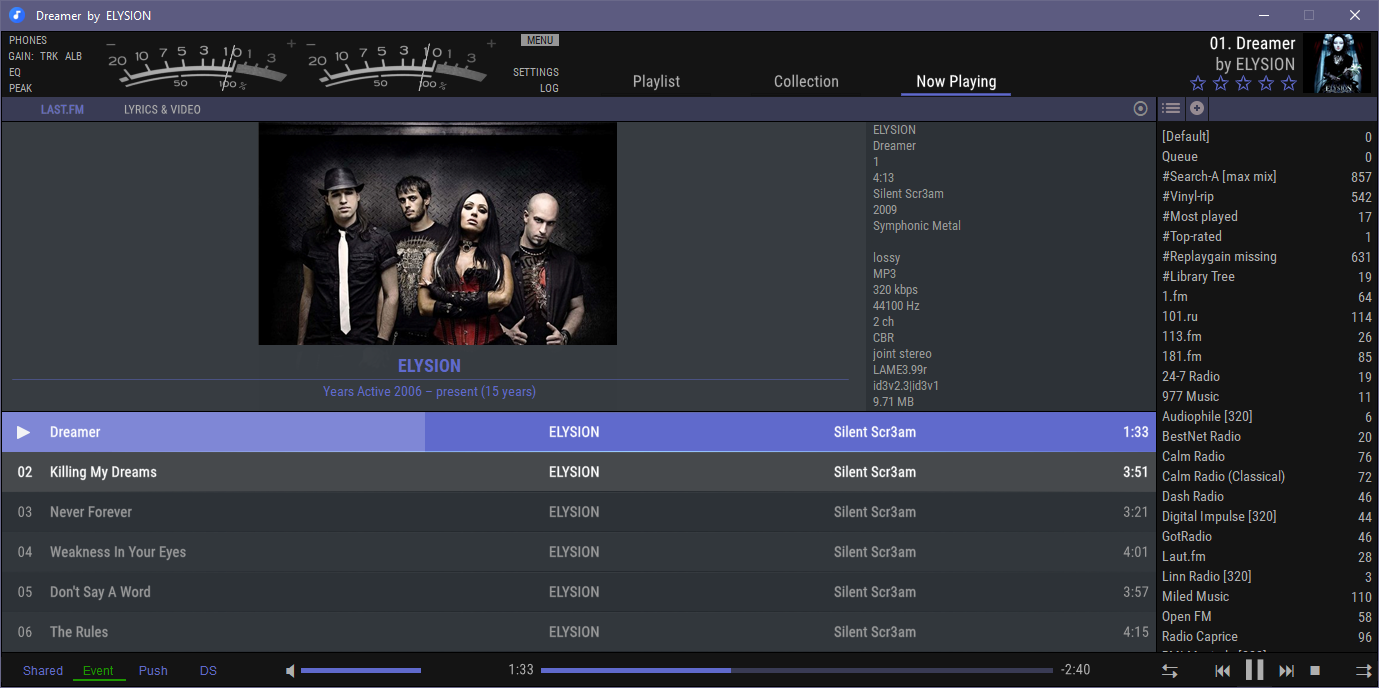
Task: Click the ELYSION band photo
Action: click(x=437, y=234)
